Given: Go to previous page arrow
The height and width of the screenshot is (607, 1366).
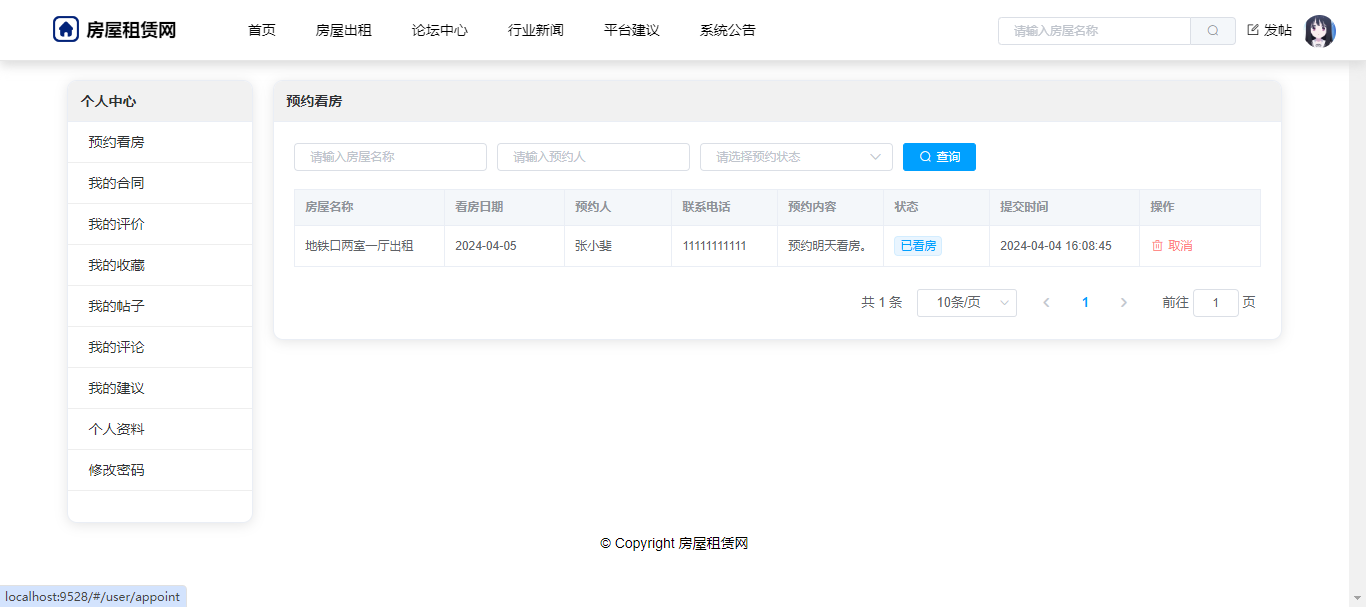Looking at the screenshot, I should pos(1046,303).
